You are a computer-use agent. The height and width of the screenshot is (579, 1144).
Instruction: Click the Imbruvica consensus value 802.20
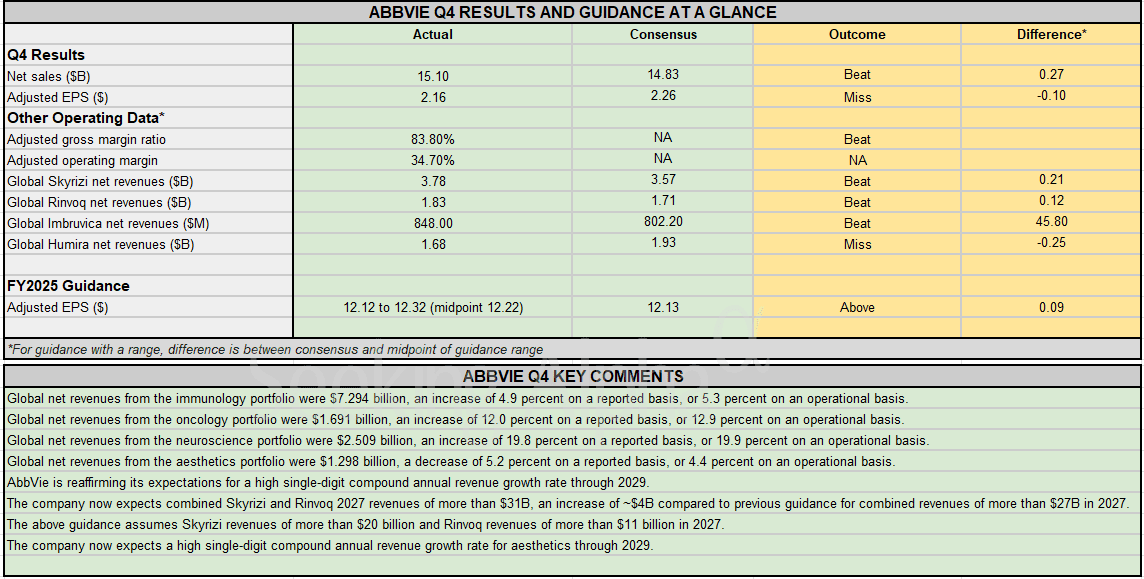pyautogui.click(x=662, y=222)
